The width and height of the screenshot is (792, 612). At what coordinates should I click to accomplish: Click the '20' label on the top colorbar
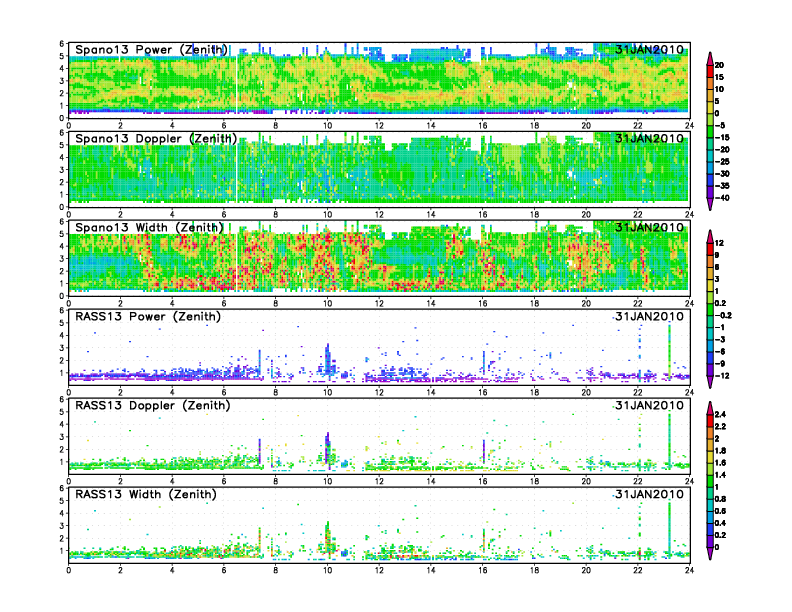click(x=719, y=65)
